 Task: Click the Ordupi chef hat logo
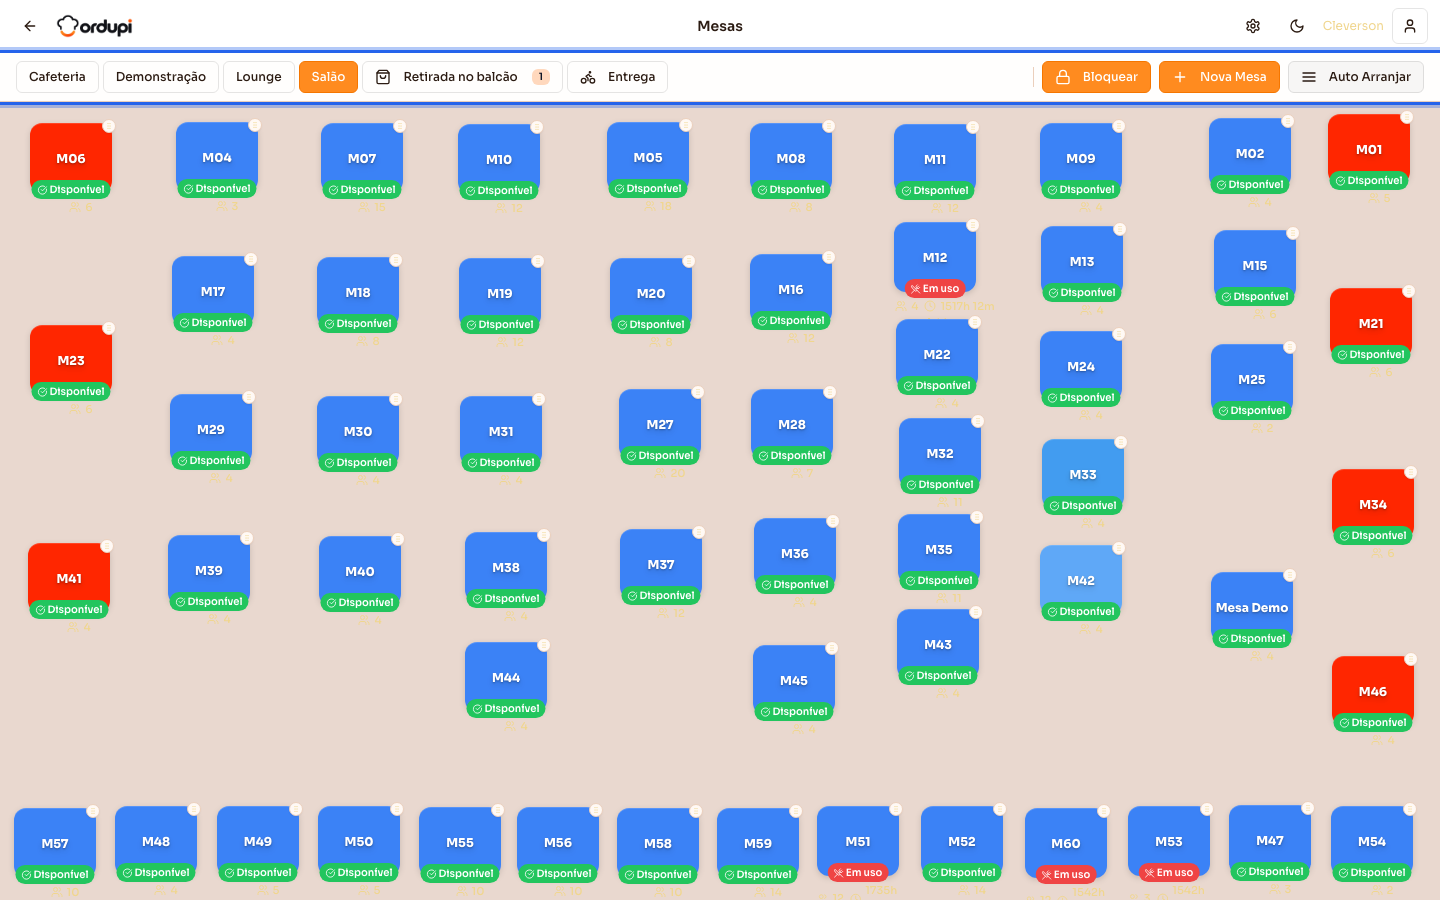coord(95,26)
